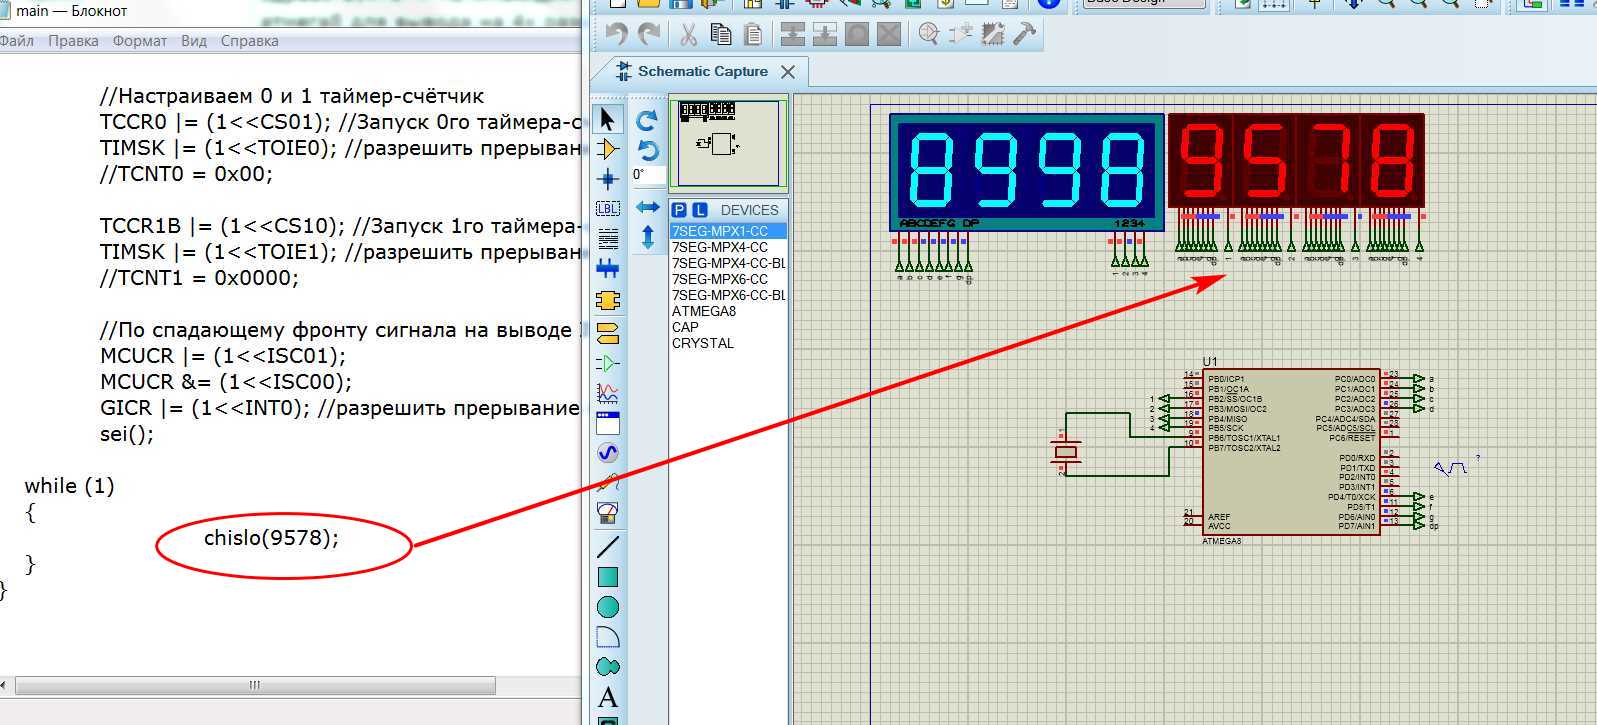Choose the 2D text 'A' tool
This screenshot has width=1597, height=725.
pos(607,697)
